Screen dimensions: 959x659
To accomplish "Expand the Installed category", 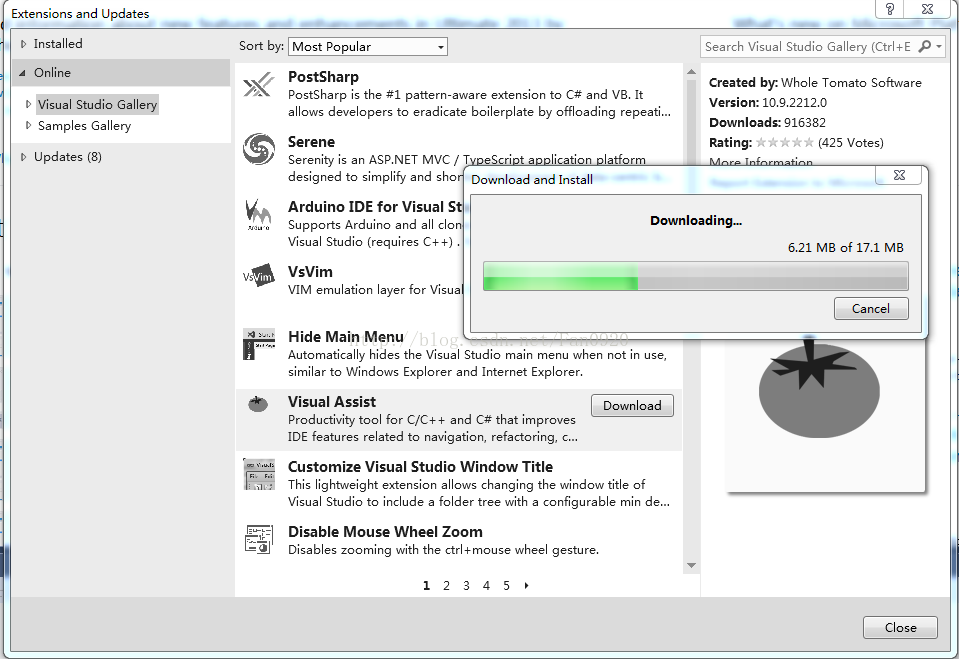I will pyautogui.click(x=23, y=44).
